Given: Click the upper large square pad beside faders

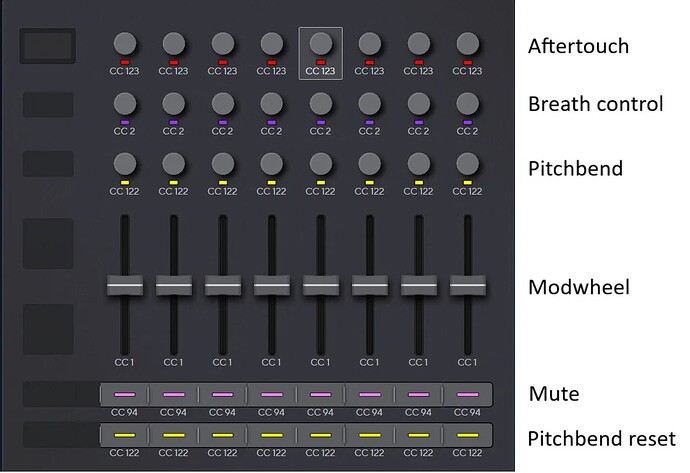Looking at the screenshot, I should [48, 243].
